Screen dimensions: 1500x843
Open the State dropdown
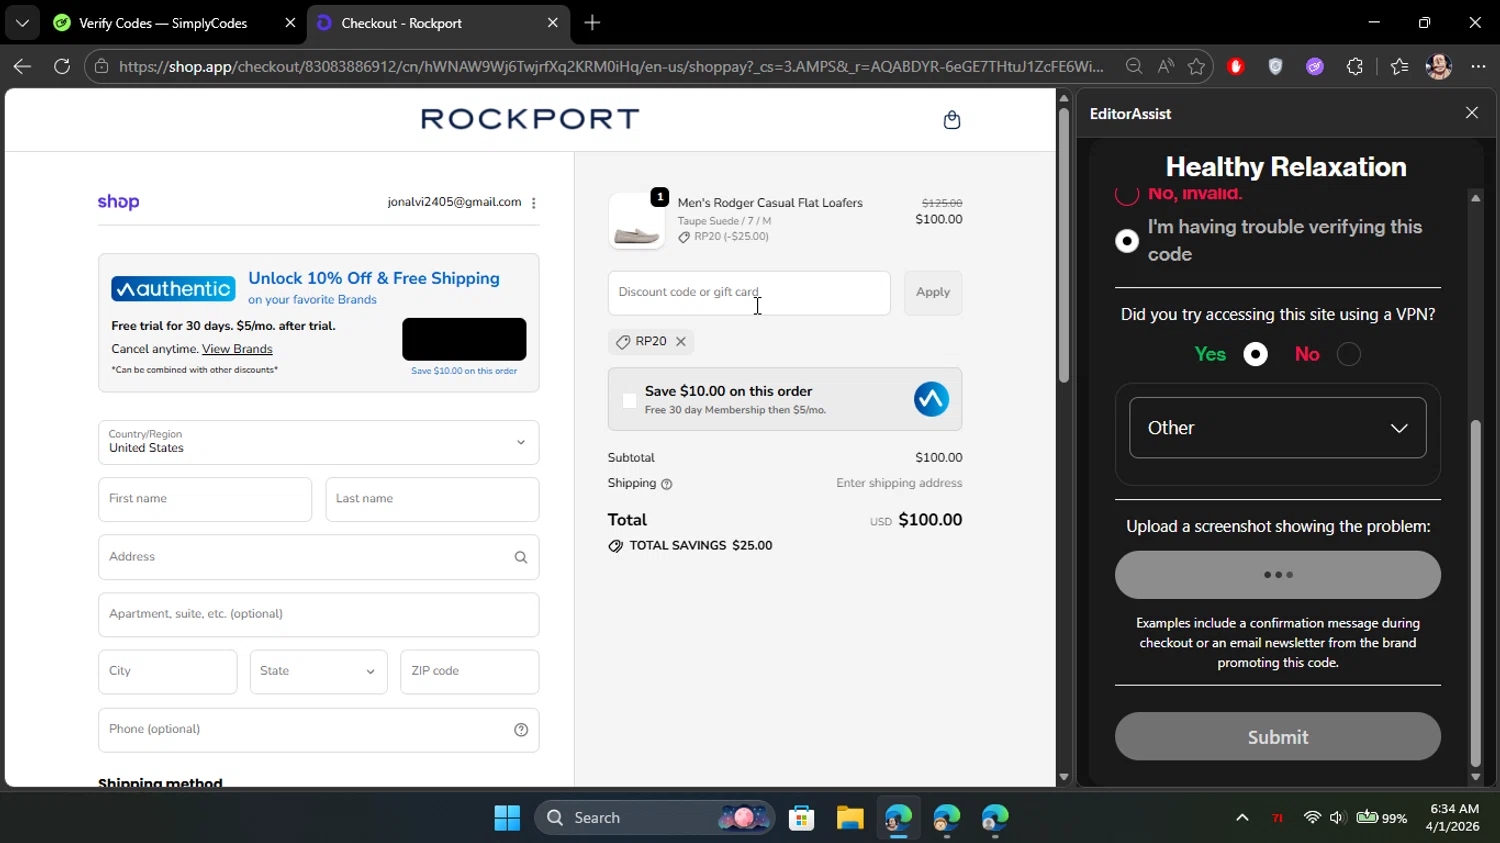[318, 672]
